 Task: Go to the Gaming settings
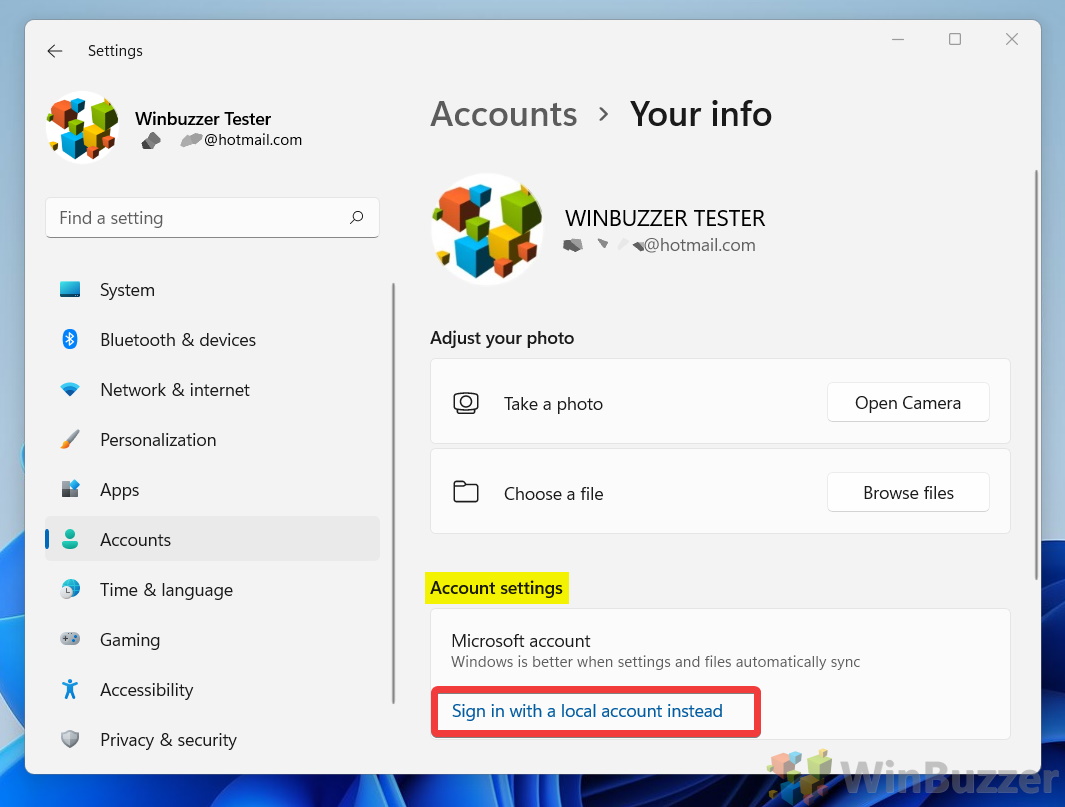[212, 640]
